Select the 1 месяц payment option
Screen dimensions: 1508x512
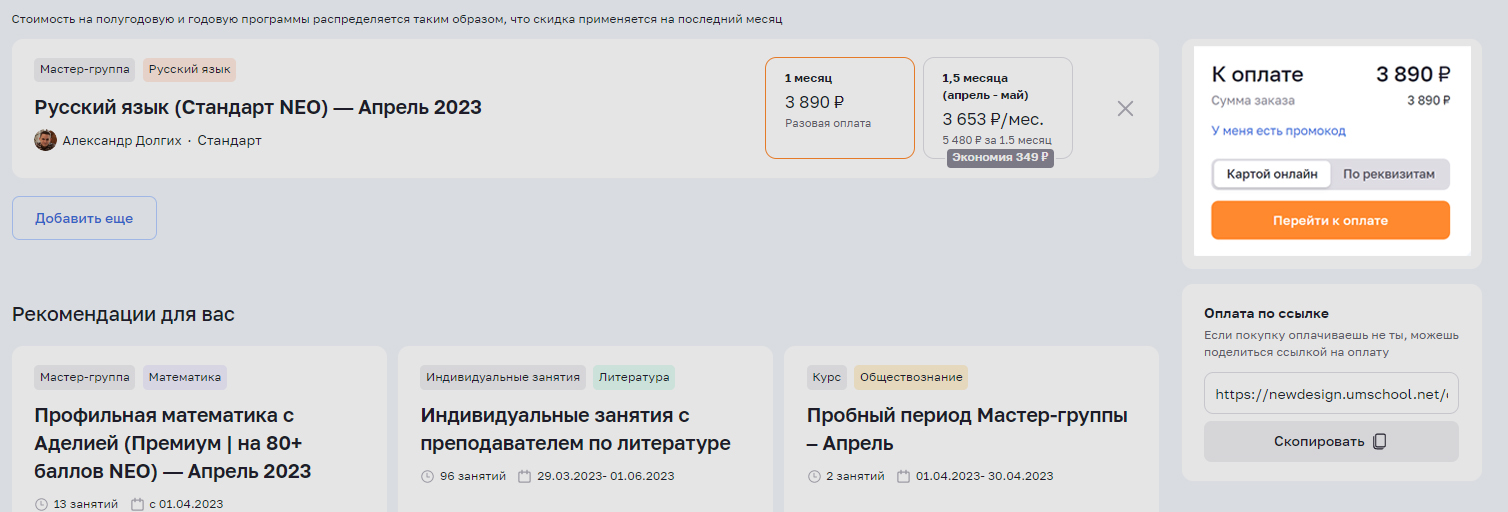click(x=840, y=108)
